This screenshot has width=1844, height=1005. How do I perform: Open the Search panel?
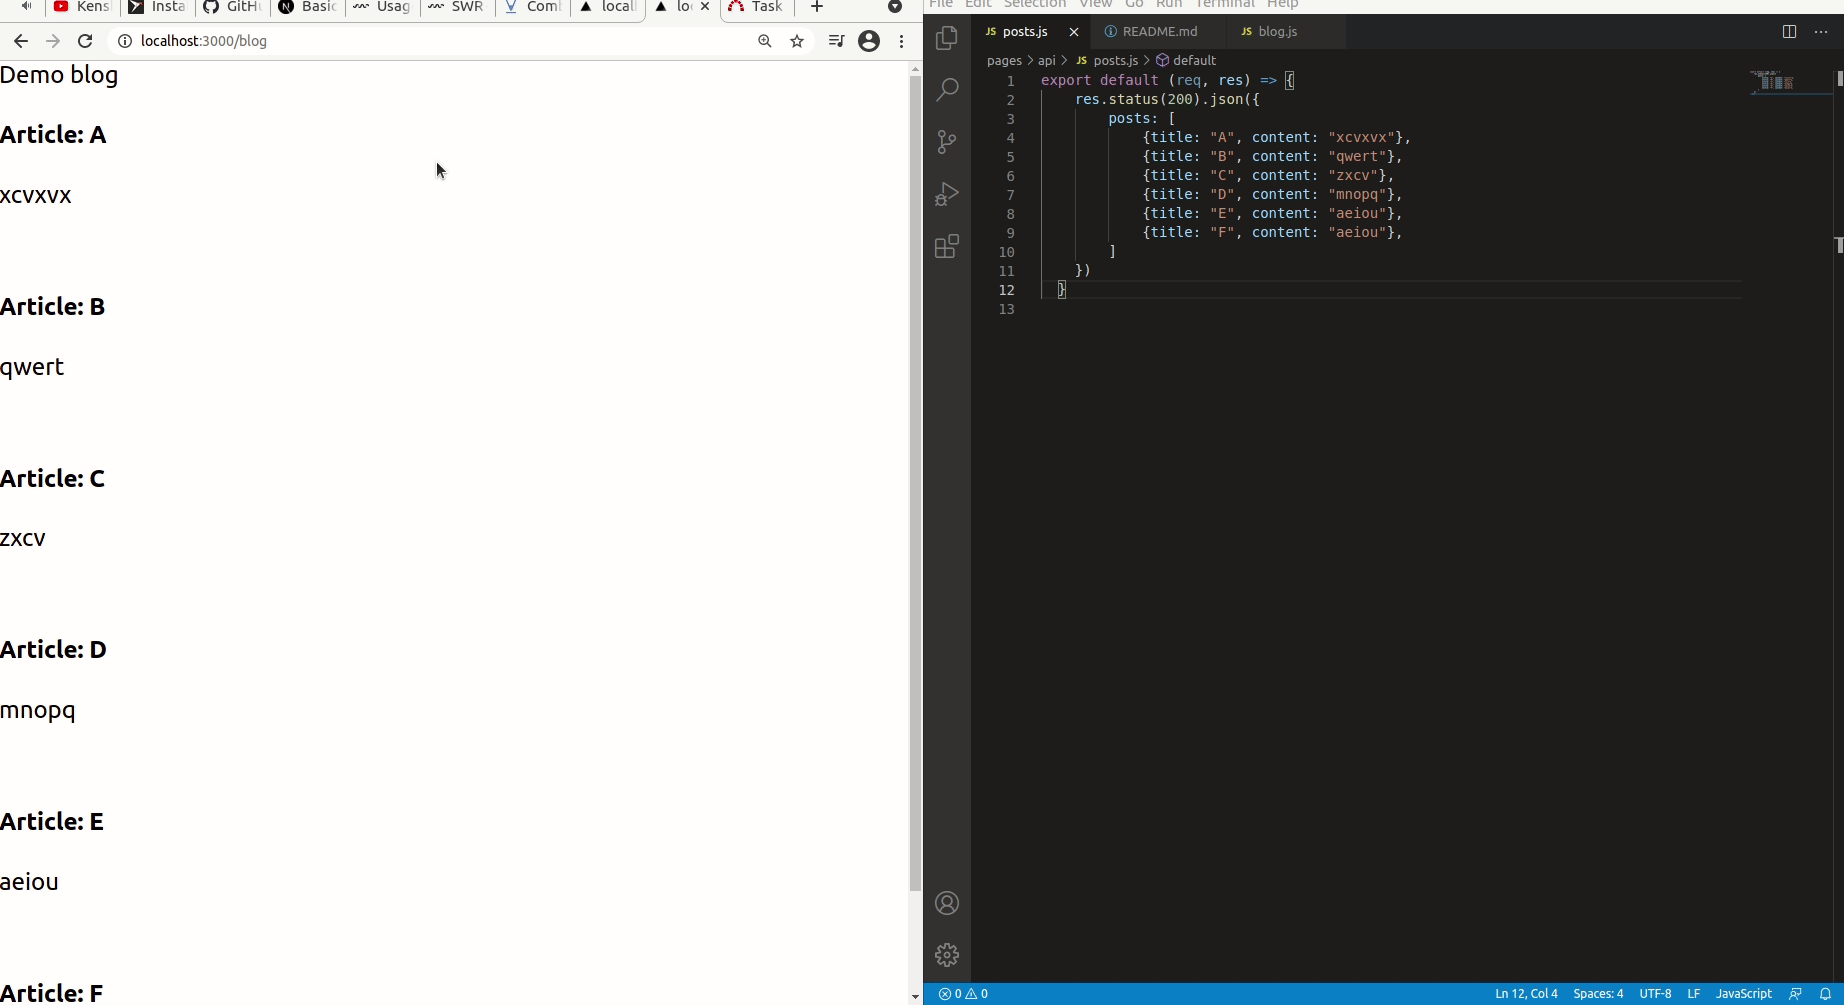[946, 89]
